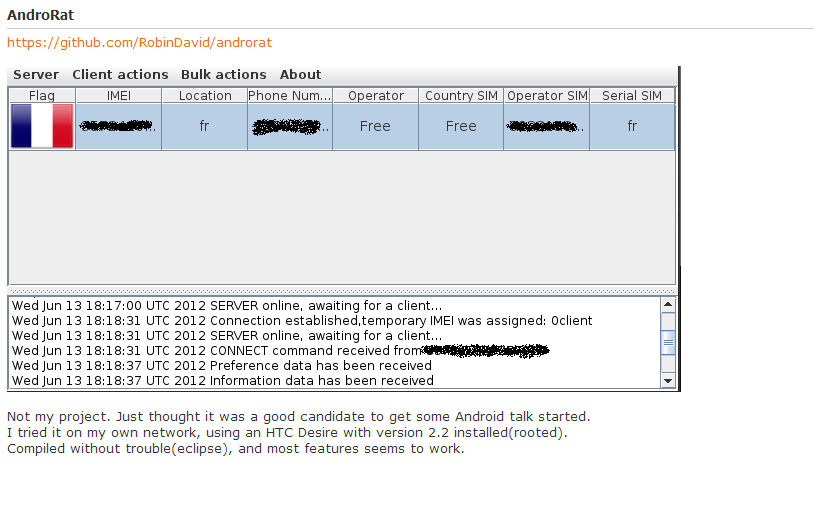Click the Operator column header
This screenshot has width=814, height=508.
coord(375,95)
